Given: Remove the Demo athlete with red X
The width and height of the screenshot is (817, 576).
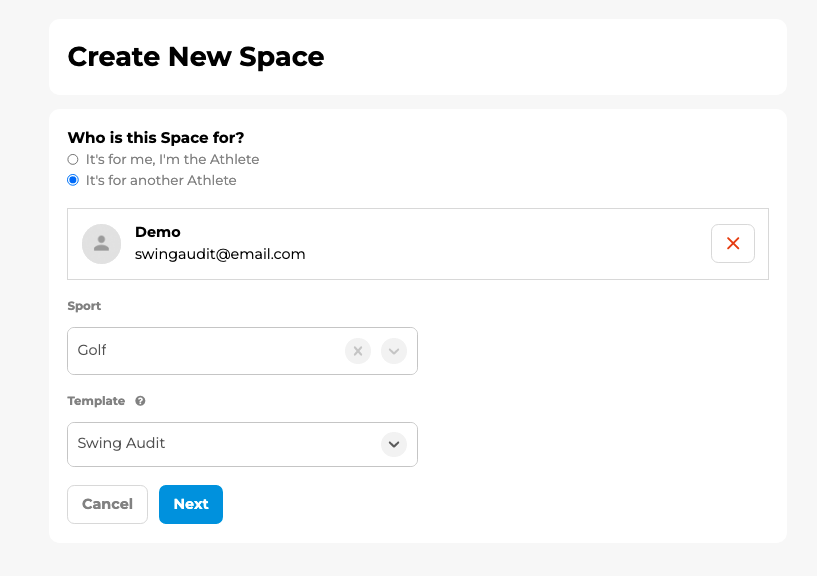Looking at the screenshot, I should (733, 243).
